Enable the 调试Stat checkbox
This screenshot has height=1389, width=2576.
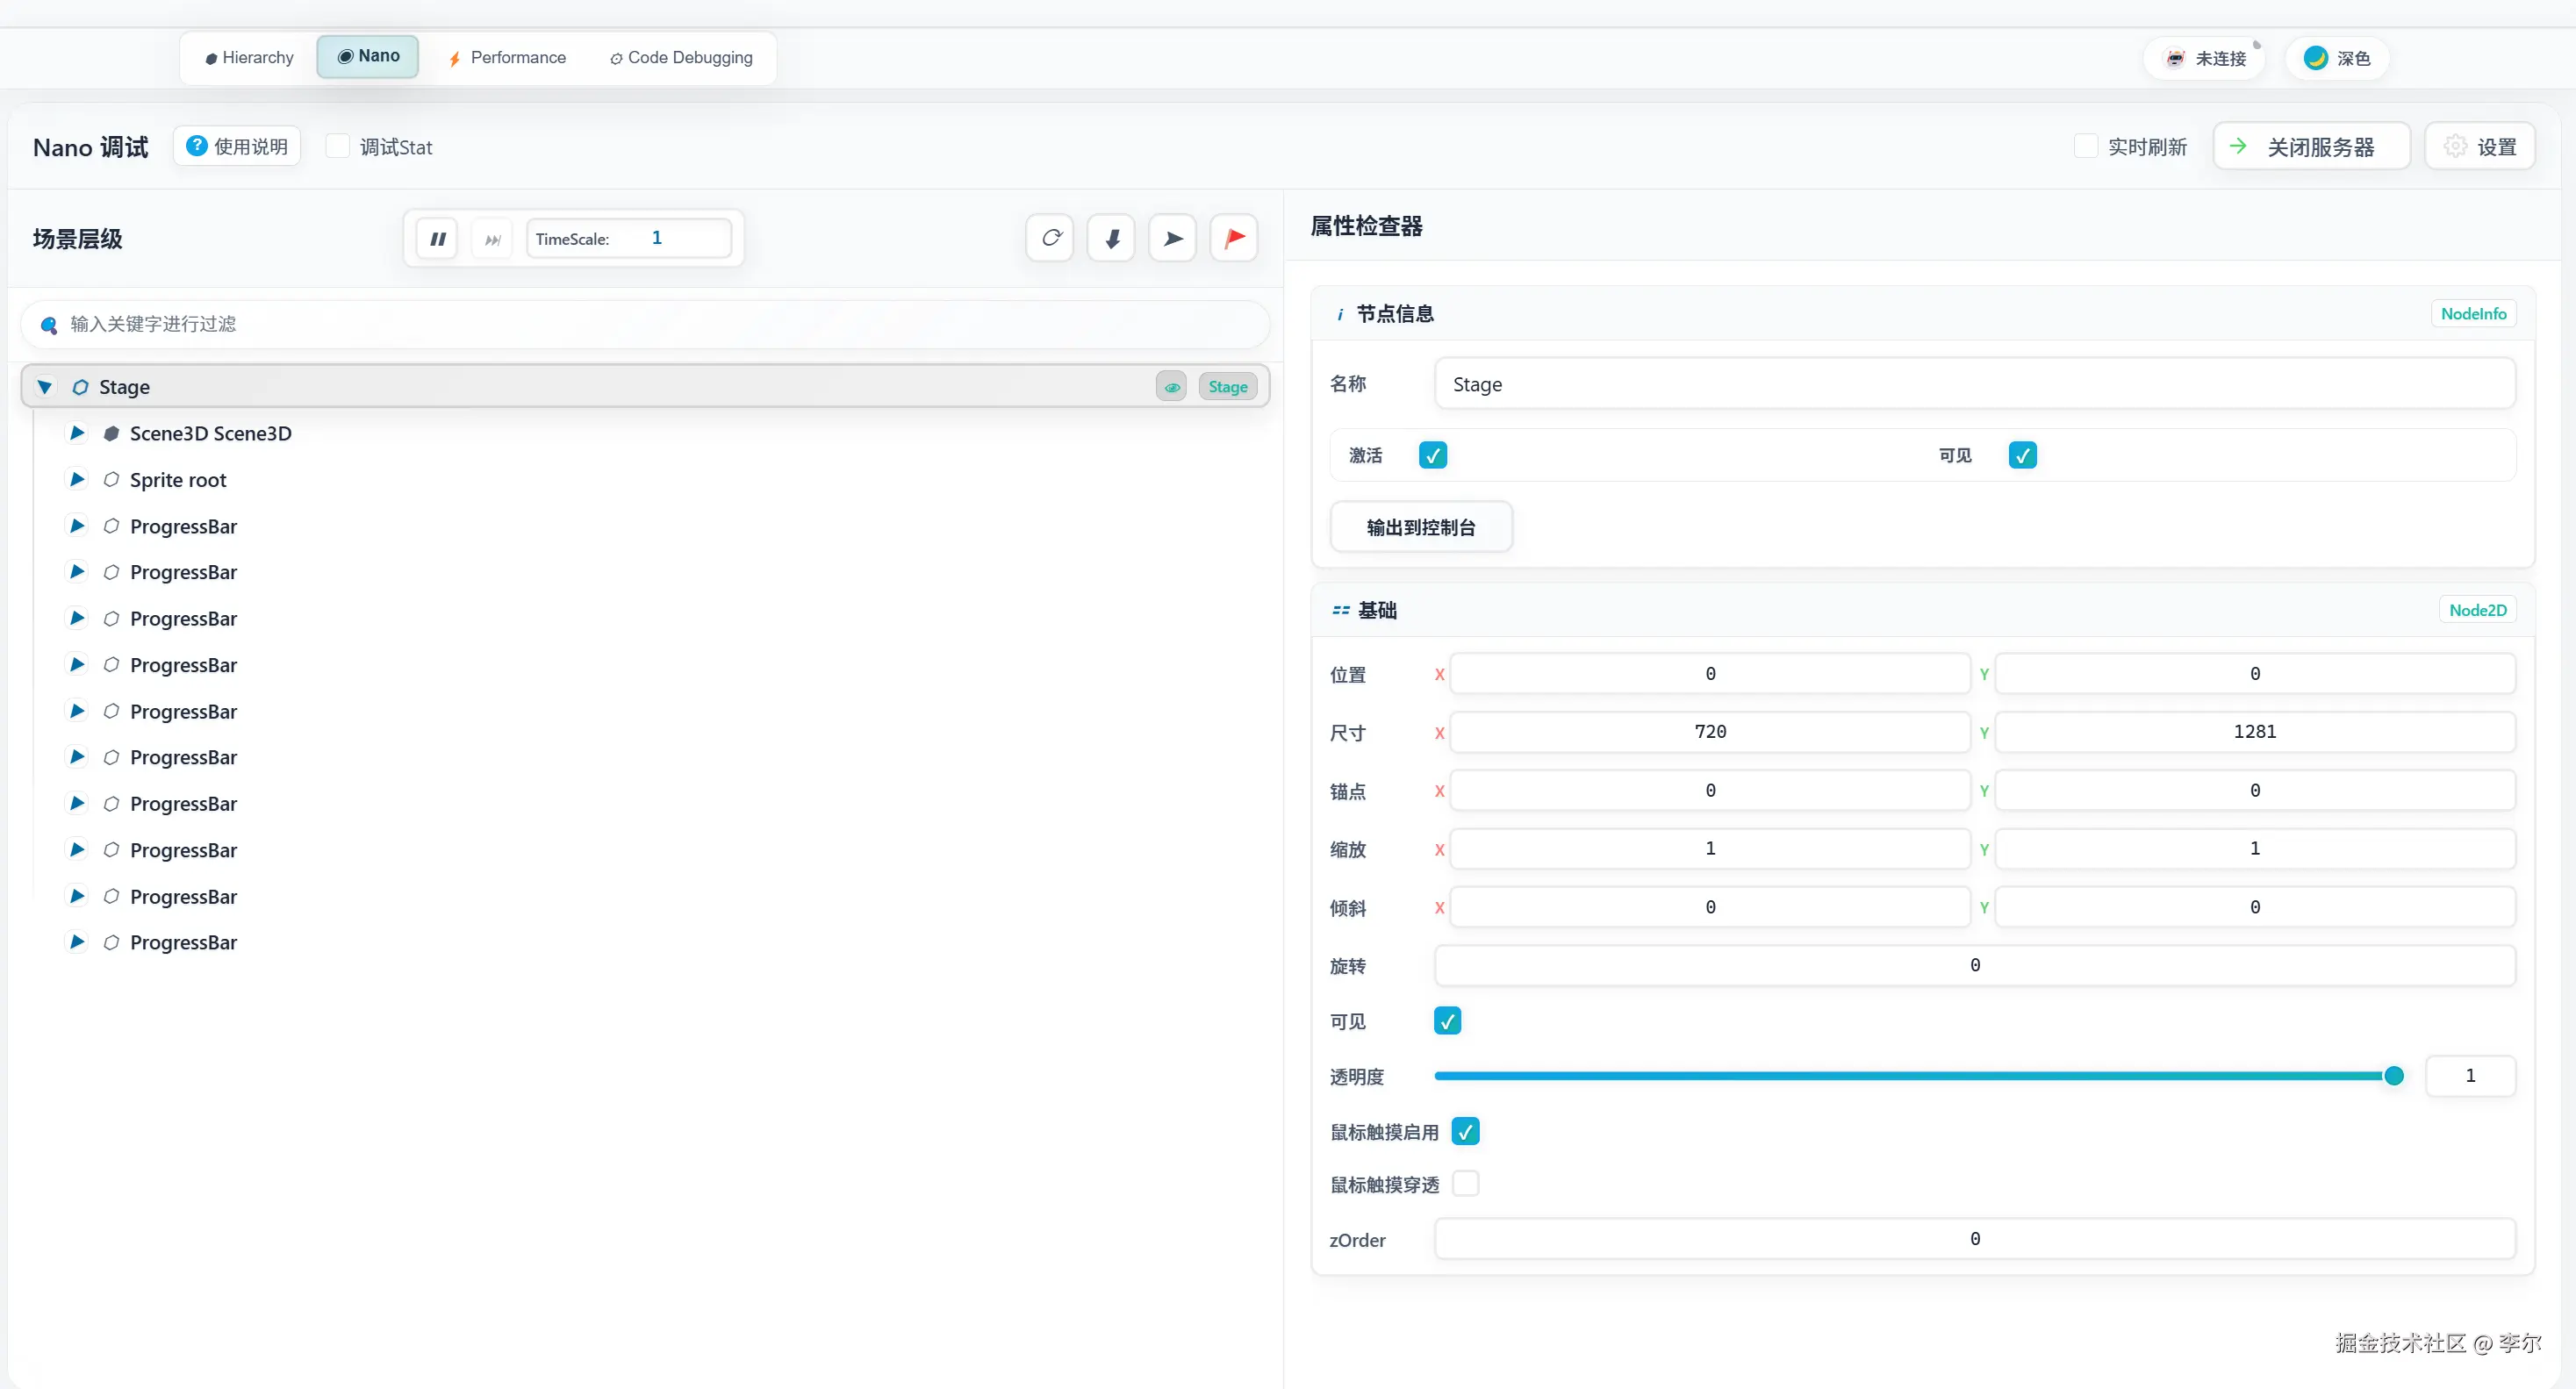338,146
